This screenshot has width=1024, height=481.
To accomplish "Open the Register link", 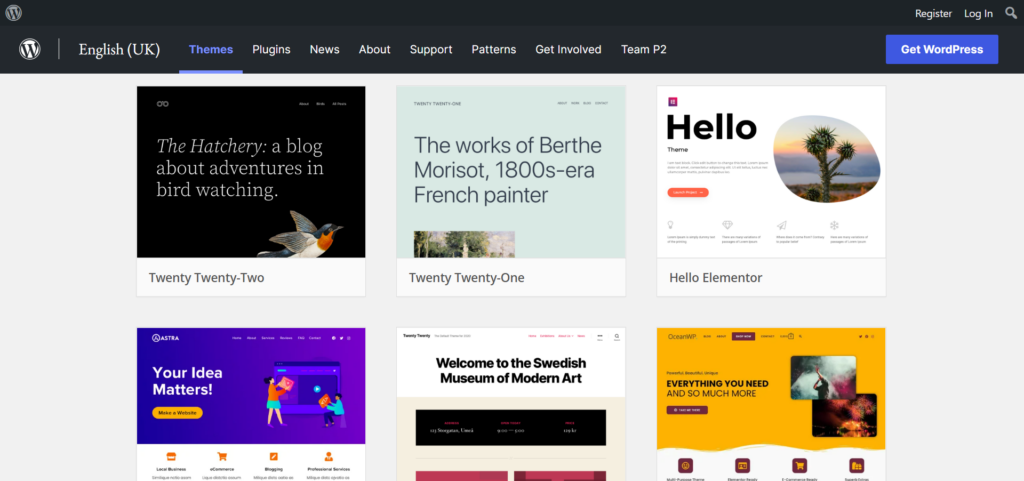I will click(x=933, y=13).
